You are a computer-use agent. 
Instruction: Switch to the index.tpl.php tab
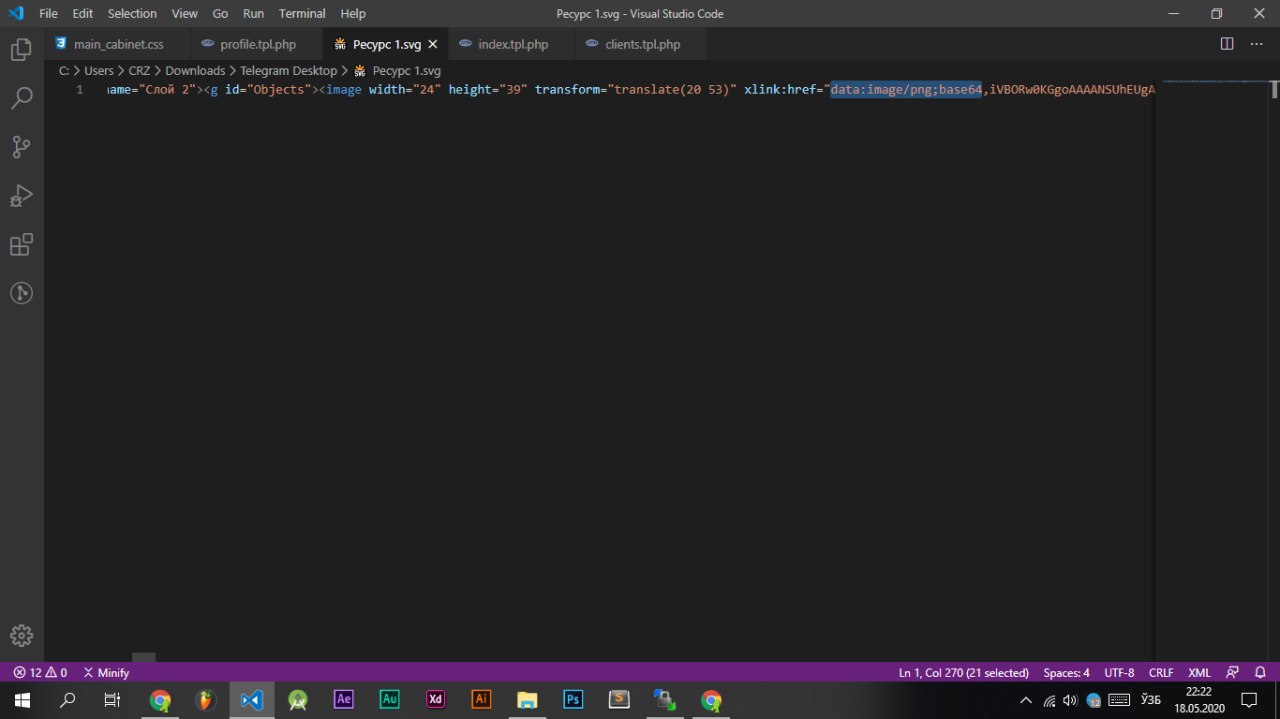point(512,44)
